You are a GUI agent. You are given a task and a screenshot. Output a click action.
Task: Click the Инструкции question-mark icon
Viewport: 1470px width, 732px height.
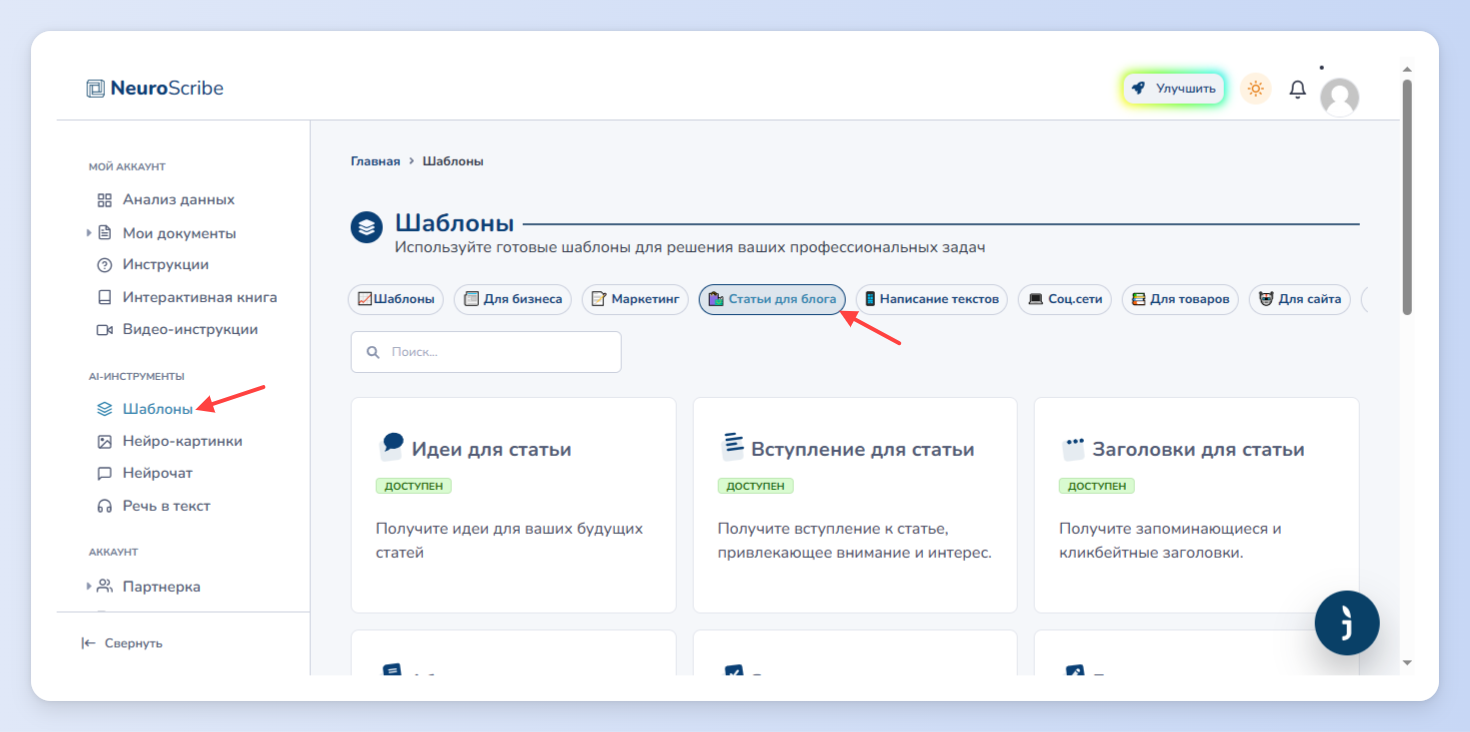(x=104, y=265)
